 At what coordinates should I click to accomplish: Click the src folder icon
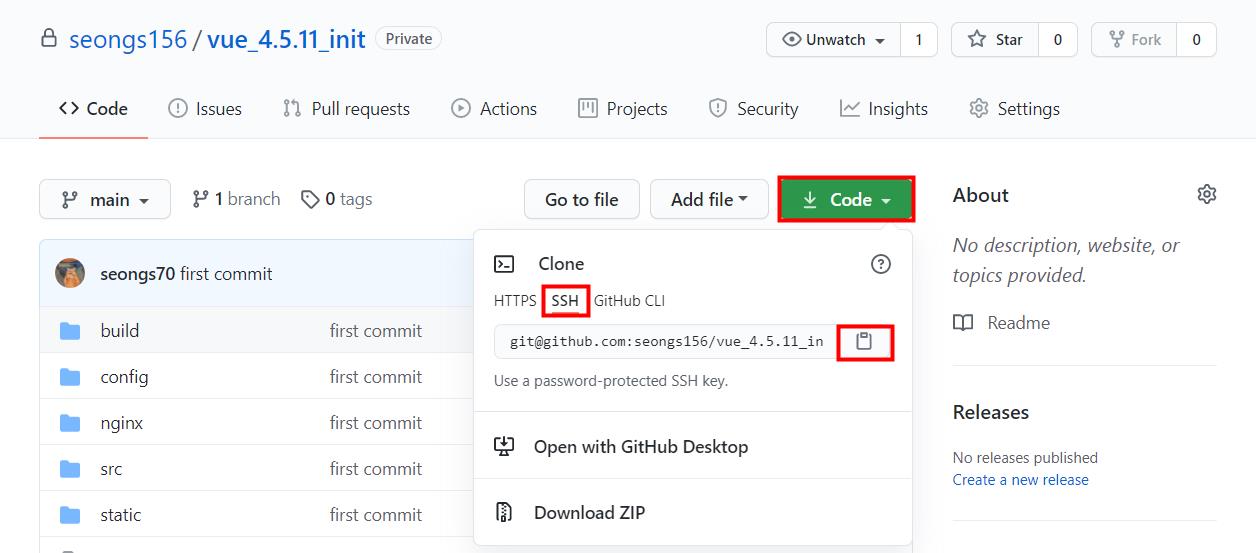pyautogui.click(x=70, y=469)
